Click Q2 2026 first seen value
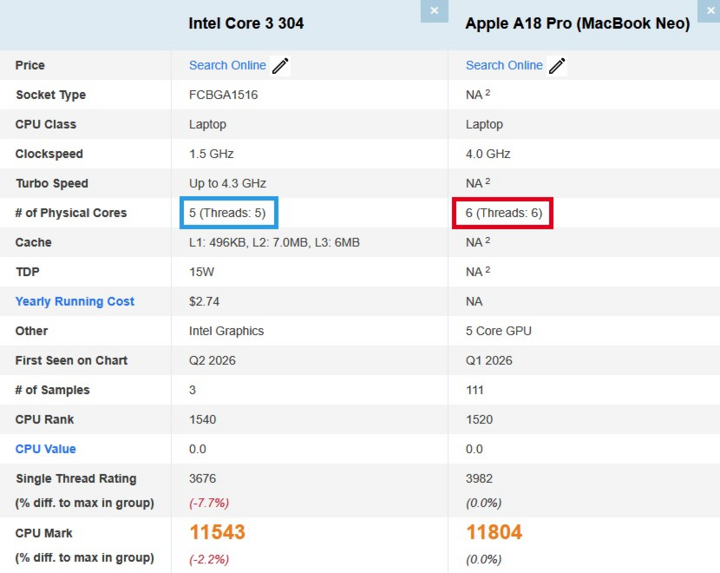Image resolution: width=720 pixels, height=573 pixels. tap(212, 360)
